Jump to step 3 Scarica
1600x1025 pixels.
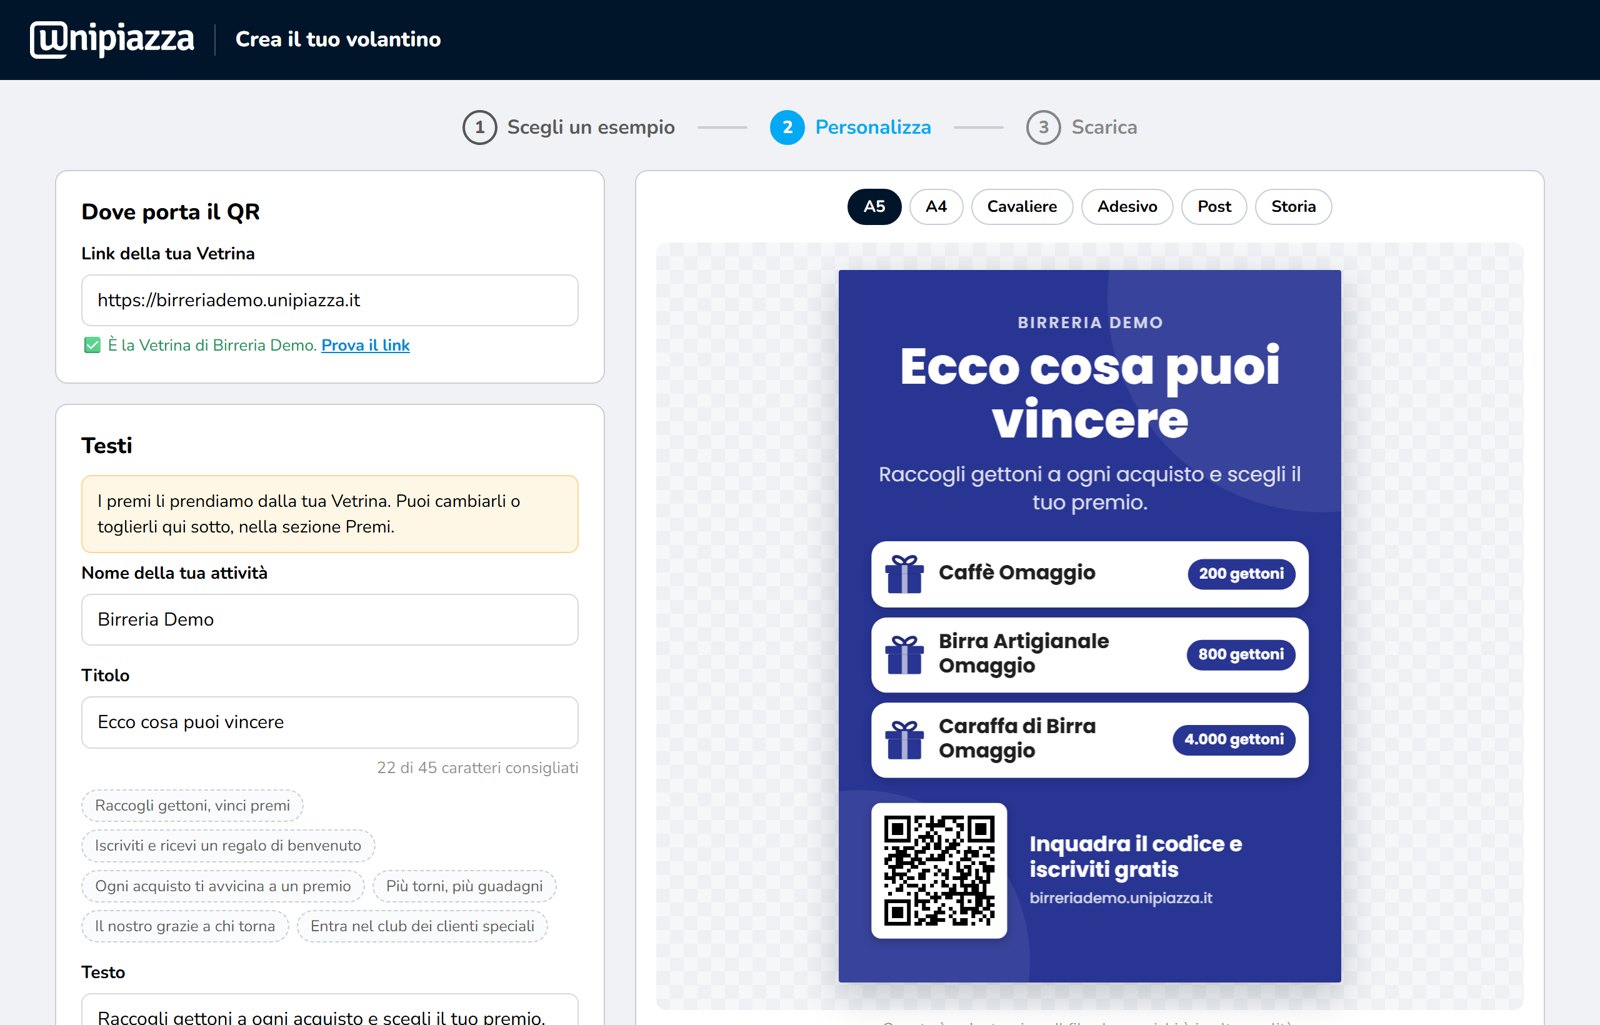[x=1082, y=127]
